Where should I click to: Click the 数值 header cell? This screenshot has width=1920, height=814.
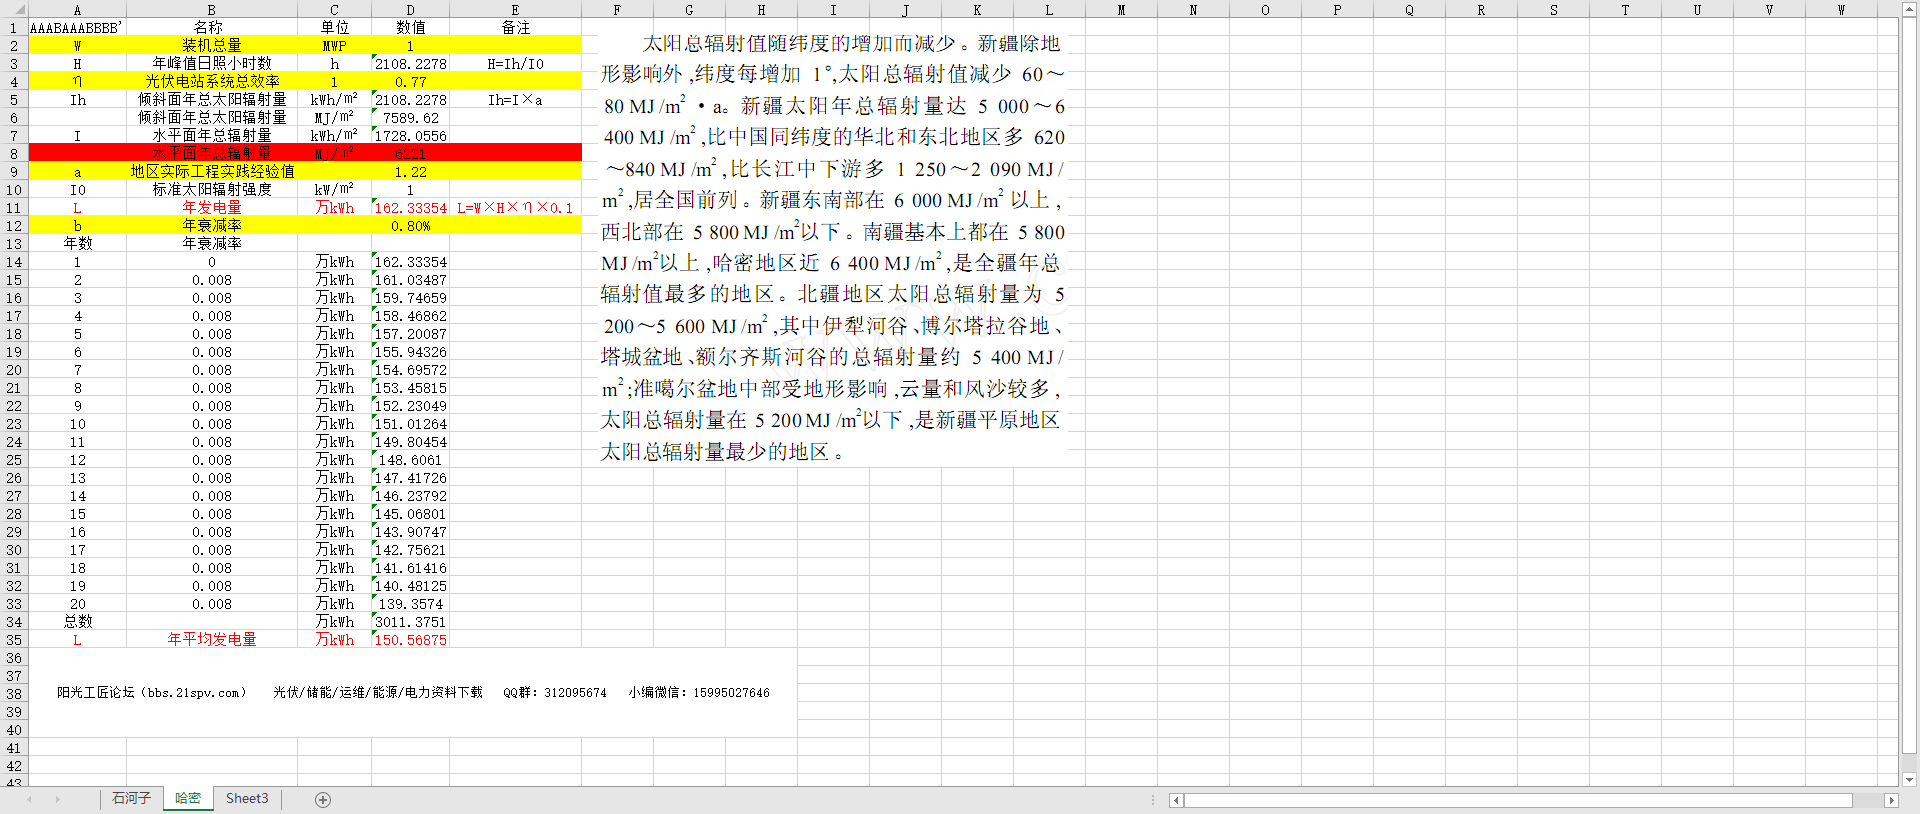point(410,28)
